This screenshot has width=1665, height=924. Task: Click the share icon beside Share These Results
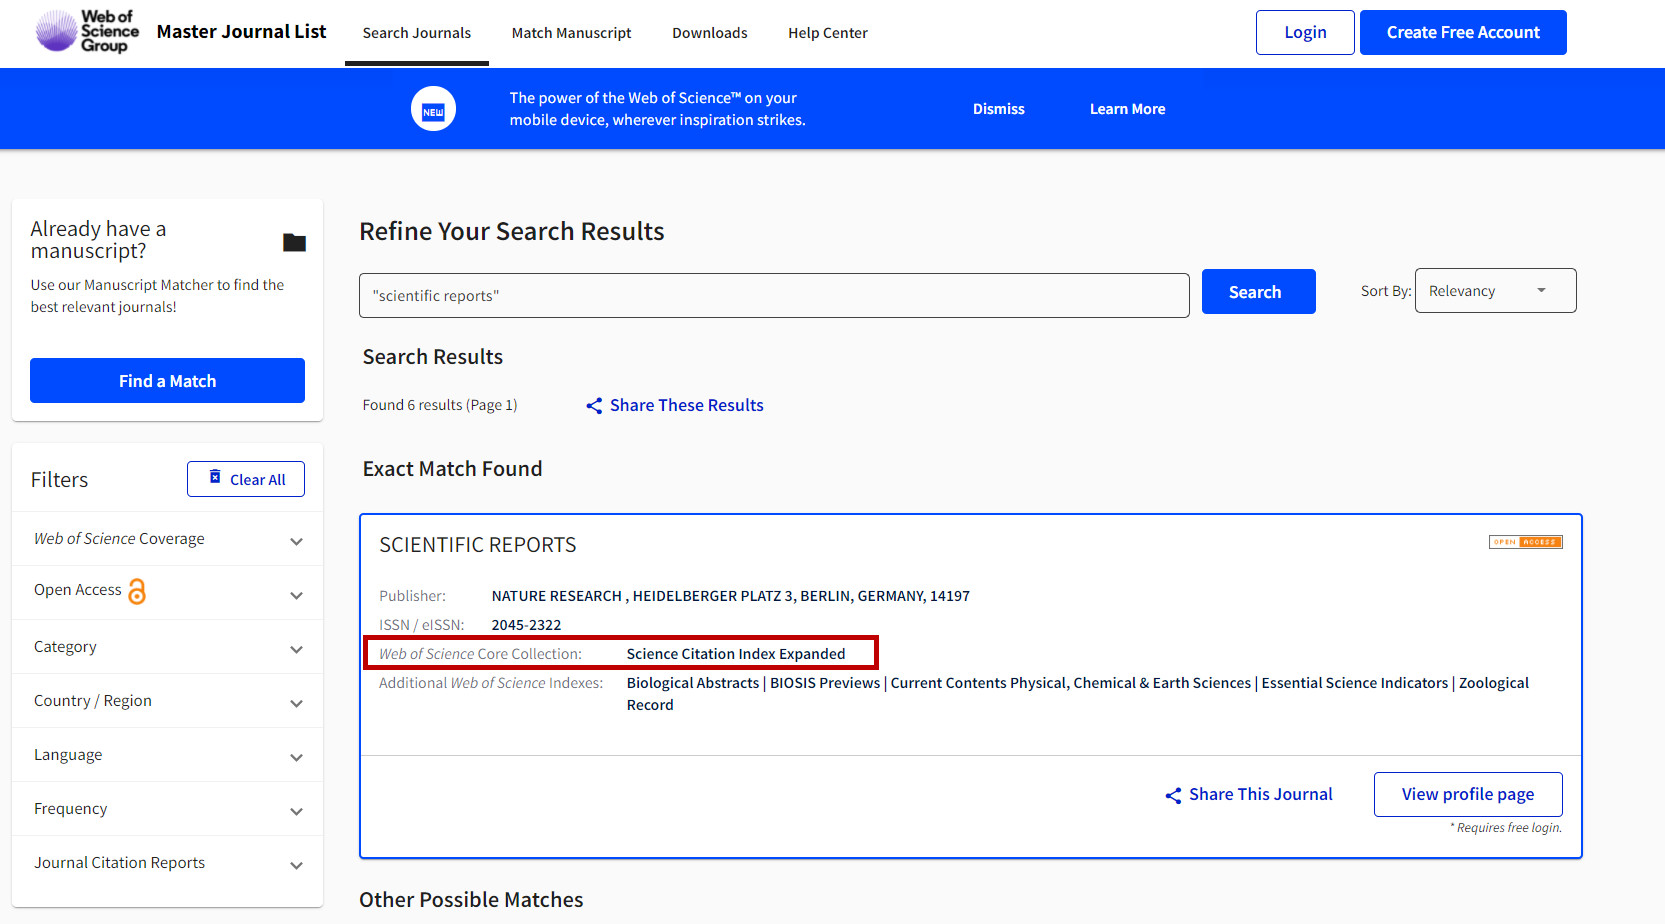click(594, 405)
